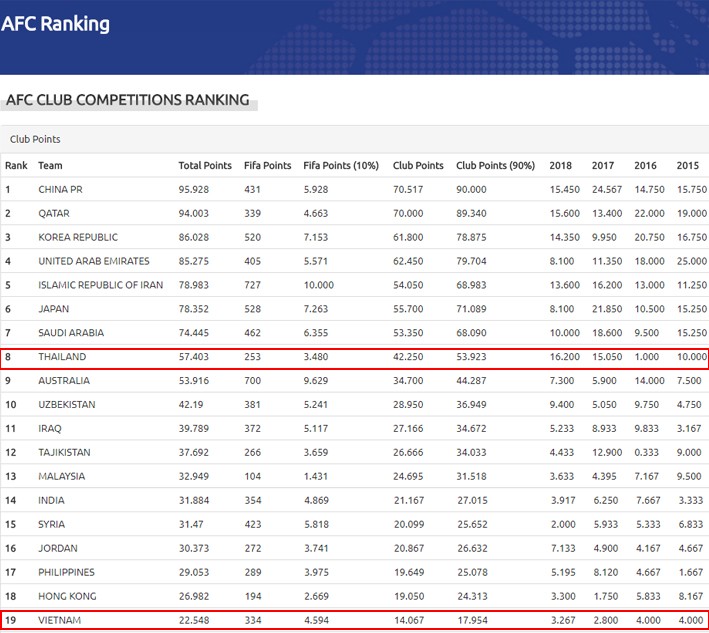Click the 2015 column header

click(688, 165)
